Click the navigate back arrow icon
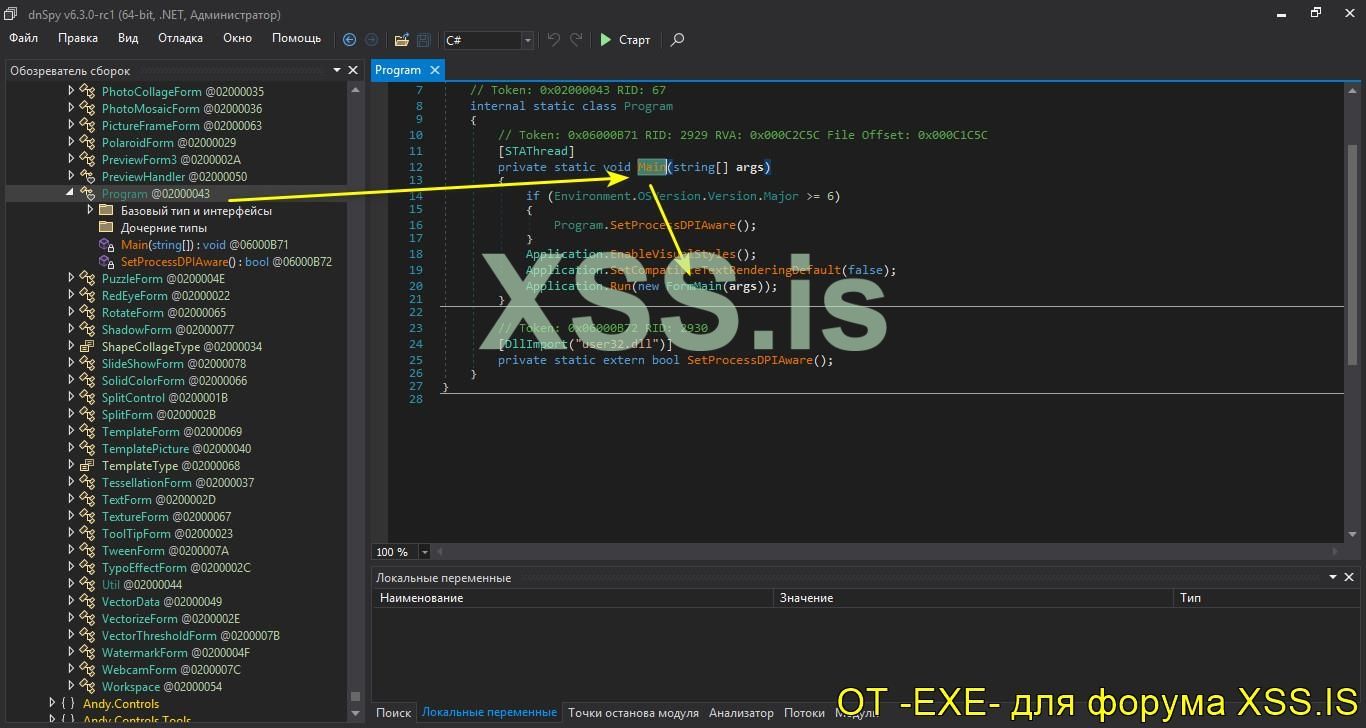Screen dimensions: 1366x728 click(349, 40)
